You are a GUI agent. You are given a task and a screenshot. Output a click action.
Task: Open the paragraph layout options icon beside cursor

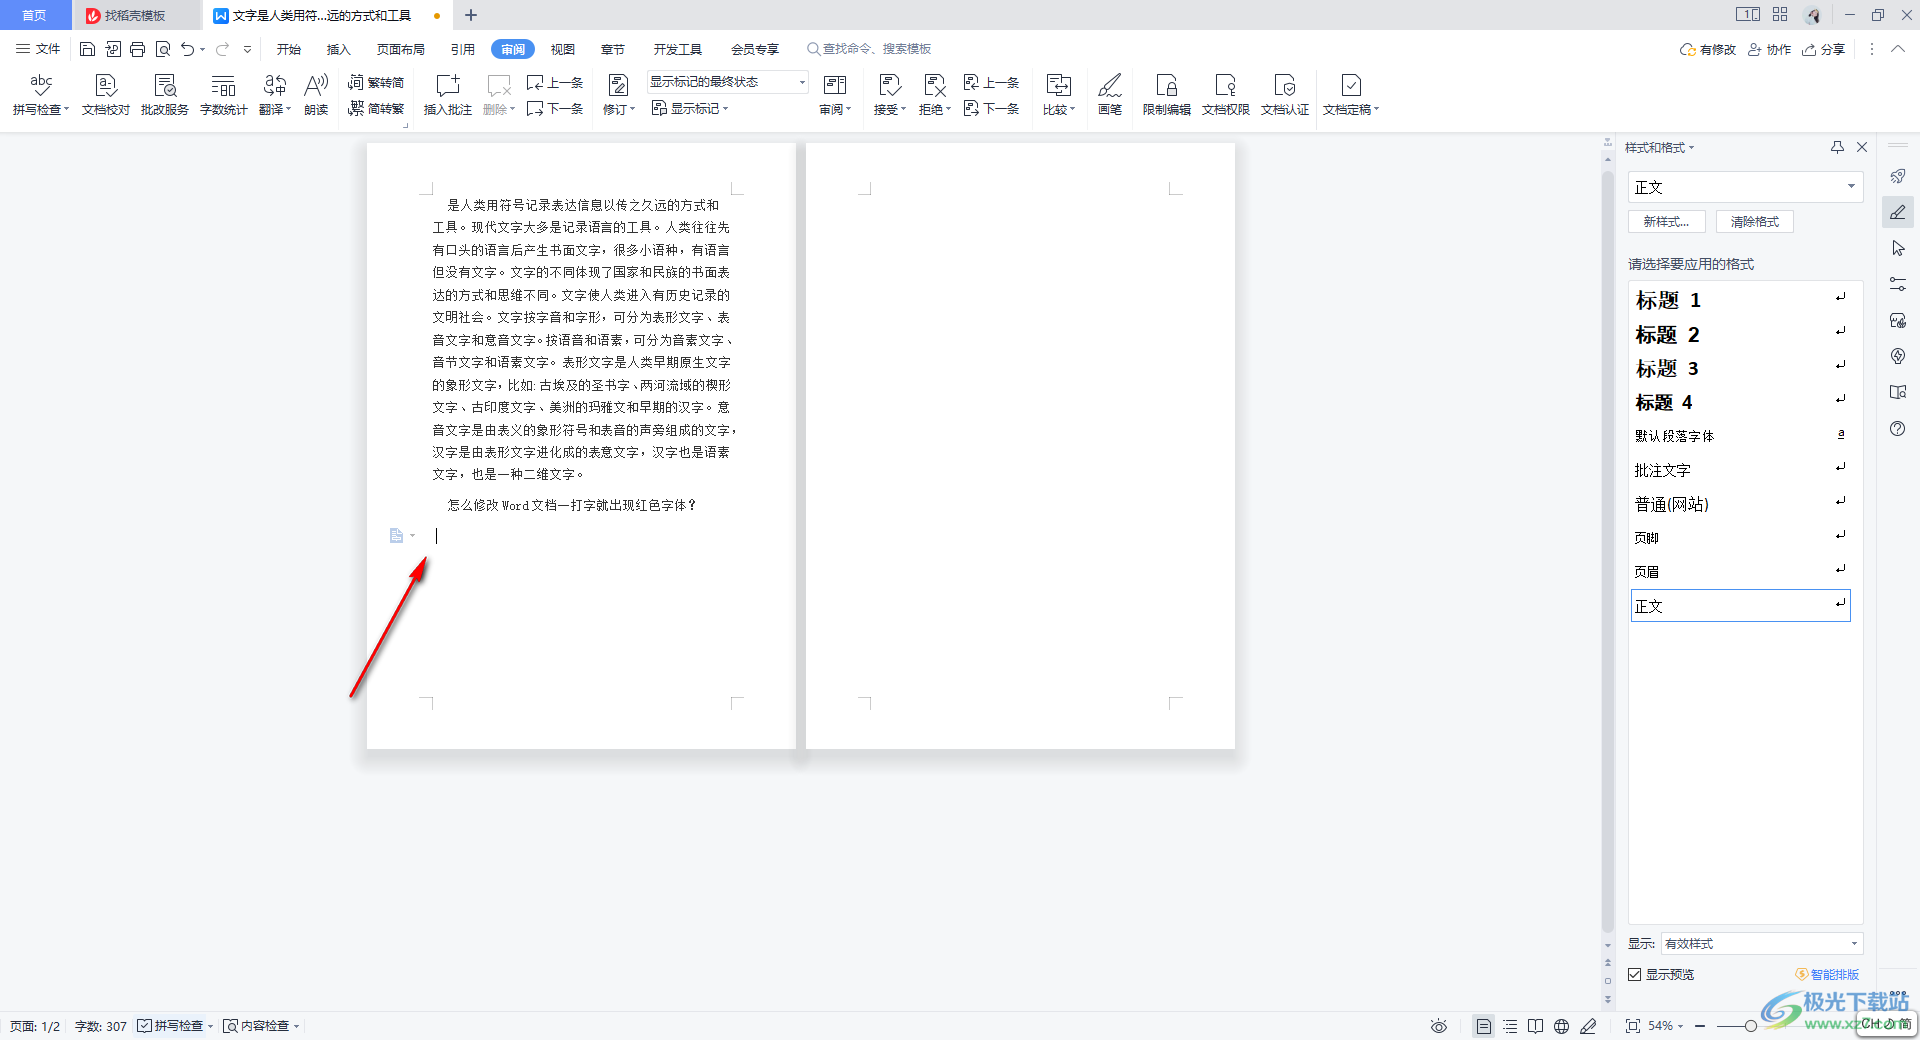coord(401,536)
